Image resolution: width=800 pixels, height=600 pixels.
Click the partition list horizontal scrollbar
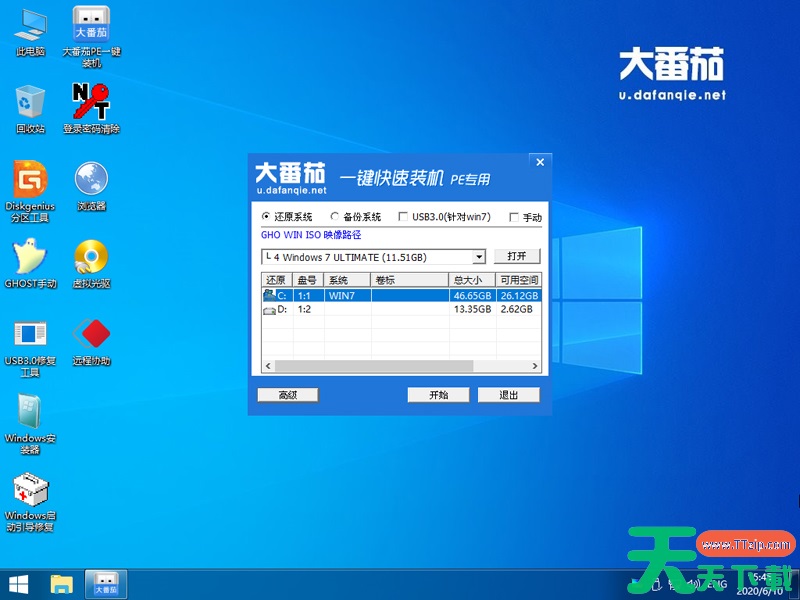pos(400,366)
